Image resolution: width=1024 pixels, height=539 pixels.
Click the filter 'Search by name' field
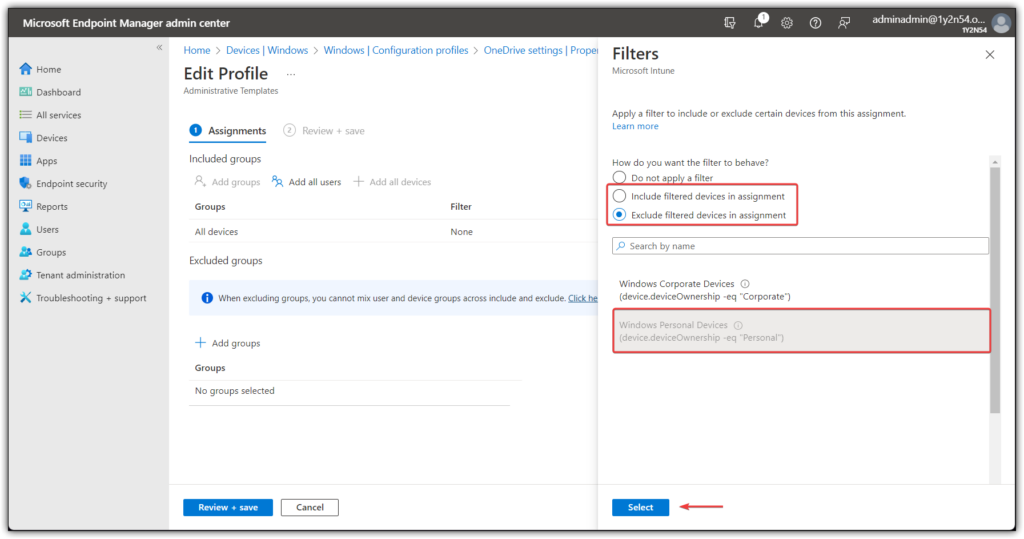pyautogui.click(x=800, y=246)
